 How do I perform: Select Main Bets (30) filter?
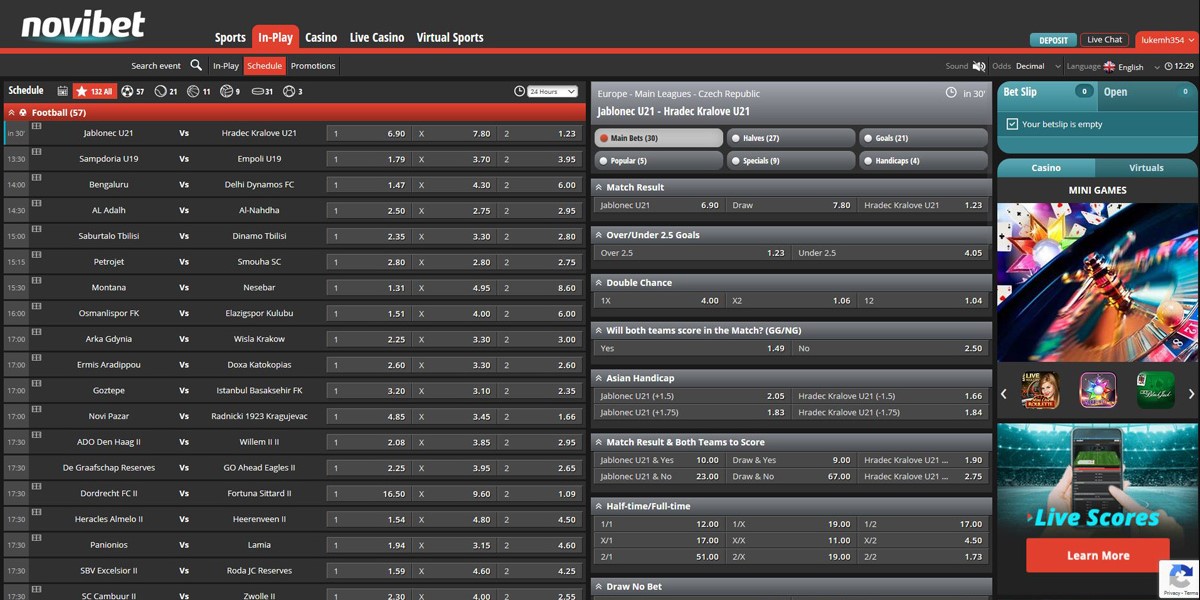click(658, 138)
